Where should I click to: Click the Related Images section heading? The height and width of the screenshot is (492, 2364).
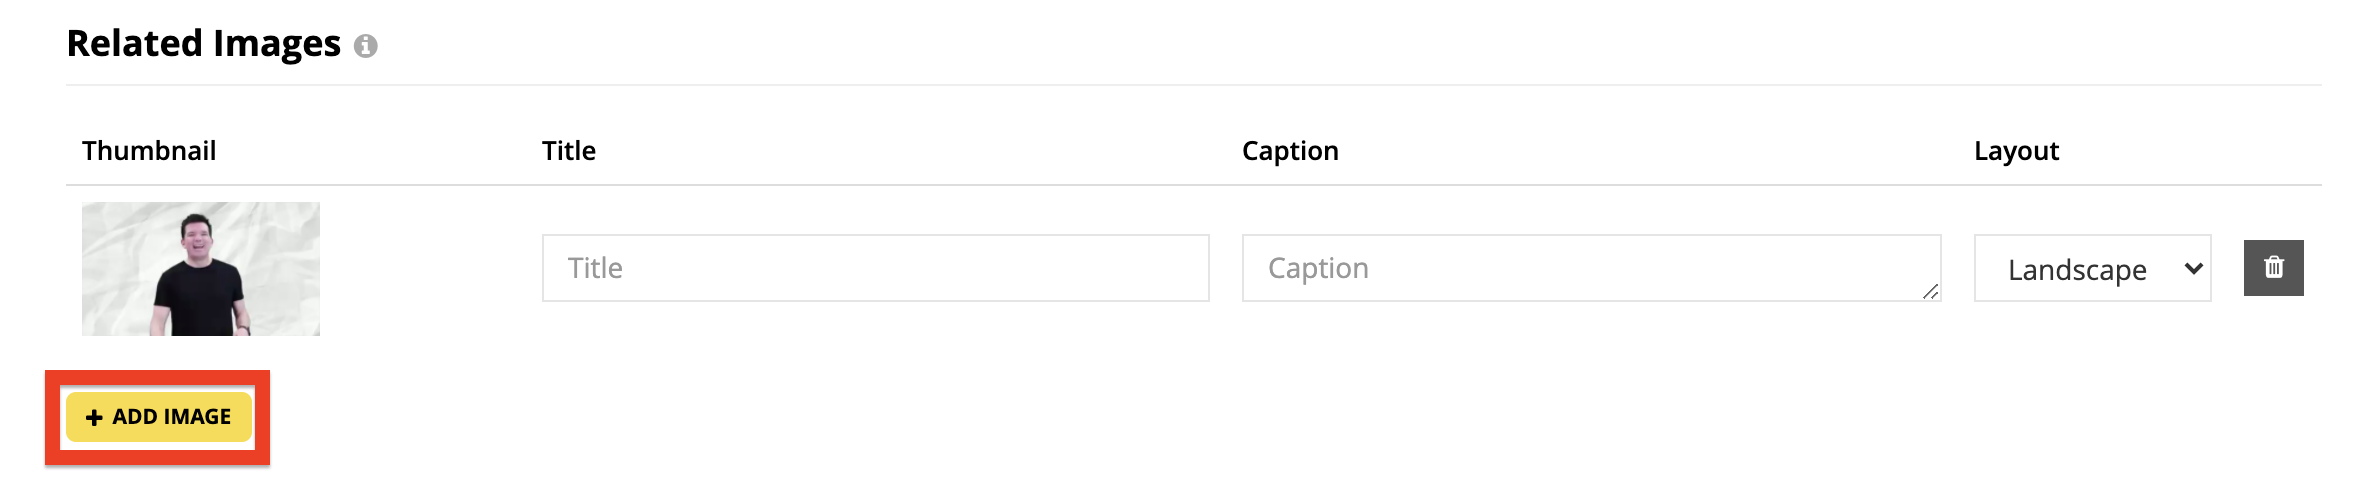point(204,44)
